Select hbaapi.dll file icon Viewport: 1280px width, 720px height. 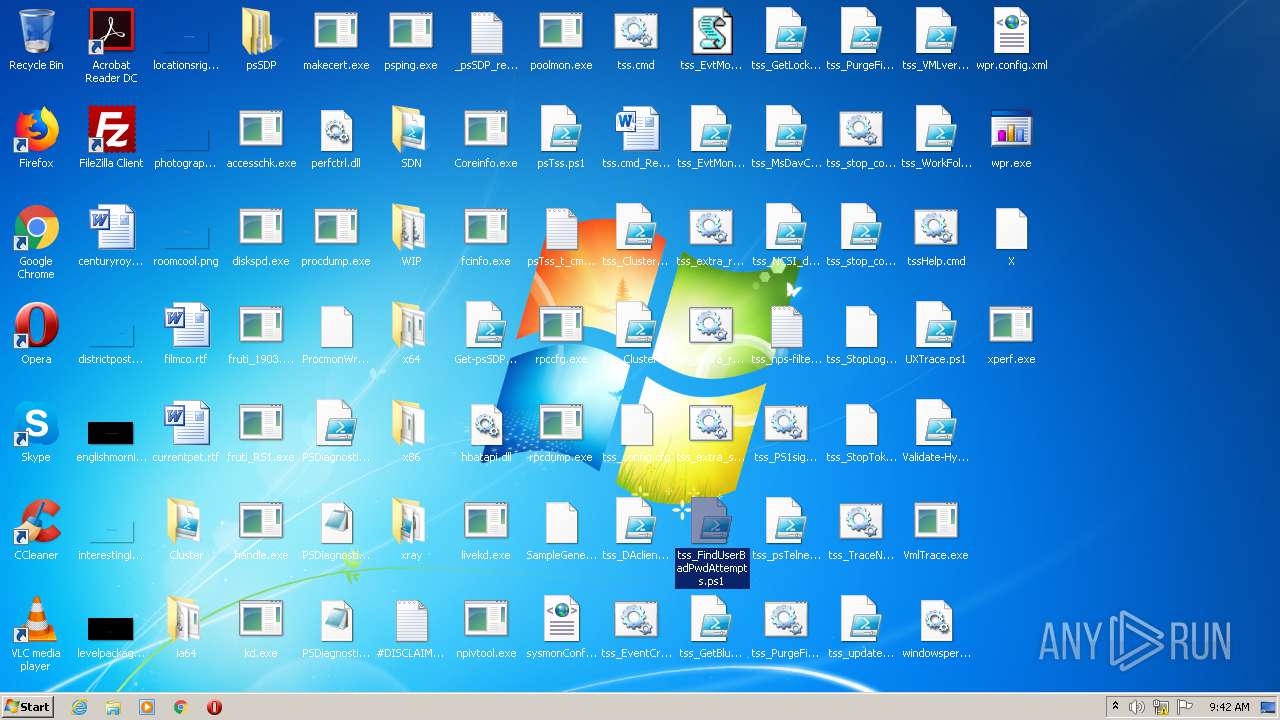(x=486, y=432)
